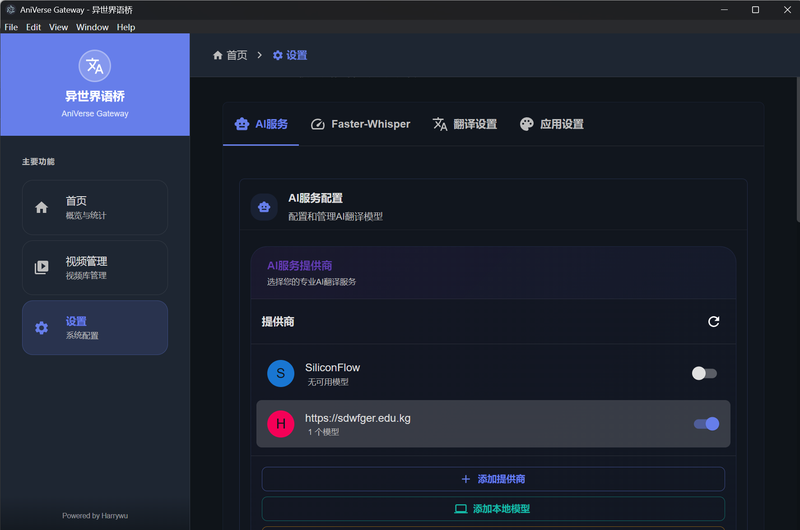
Task: Click the SiliconFlow avatar icon
Action: 281,373
